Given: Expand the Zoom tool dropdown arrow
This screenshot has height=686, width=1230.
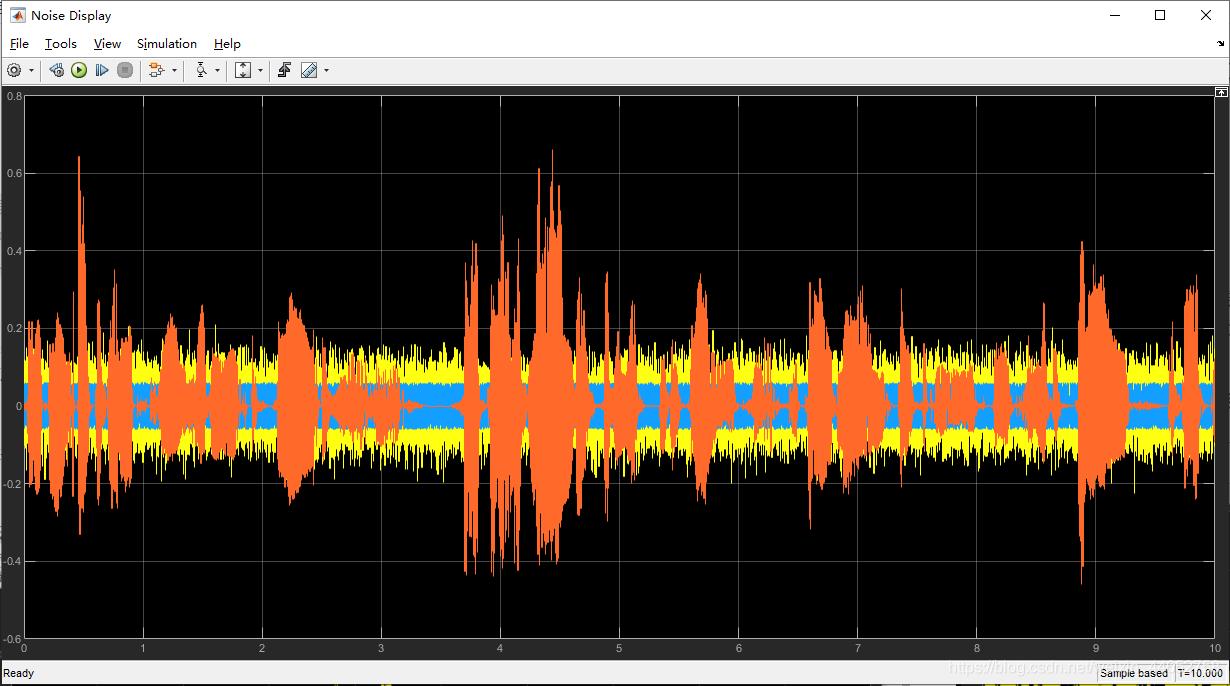Looking at the screenshot, I should point(217,70).
